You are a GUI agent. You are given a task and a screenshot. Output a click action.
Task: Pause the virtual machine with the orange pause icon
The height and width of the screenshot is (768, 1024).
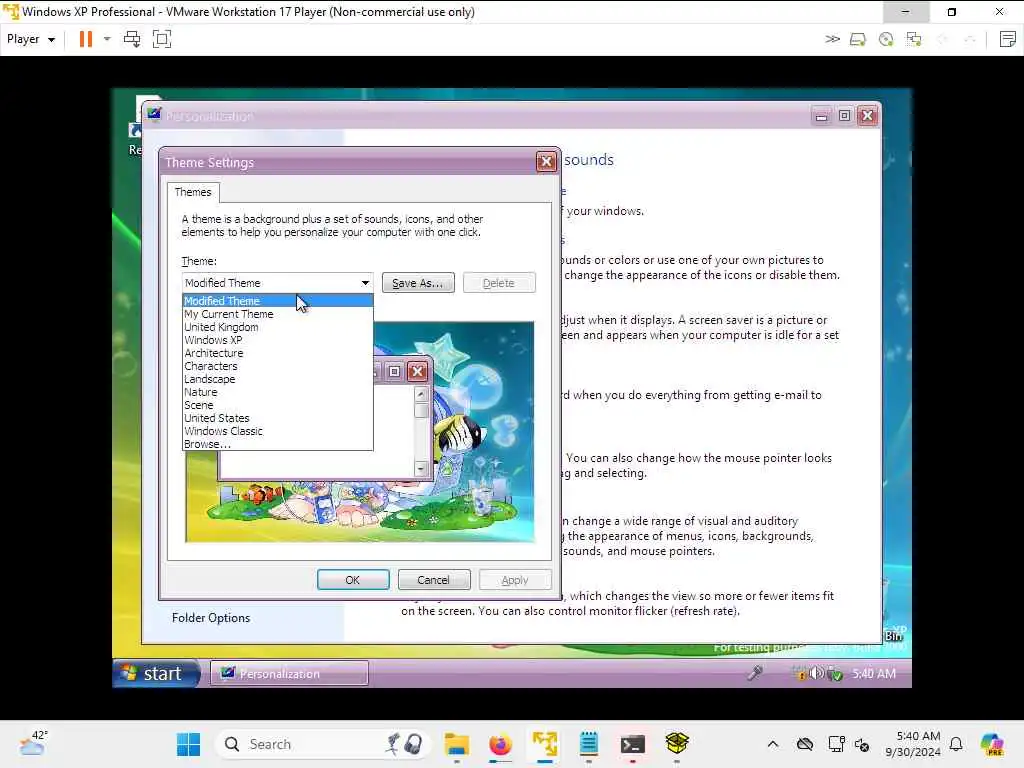point(86,39)
